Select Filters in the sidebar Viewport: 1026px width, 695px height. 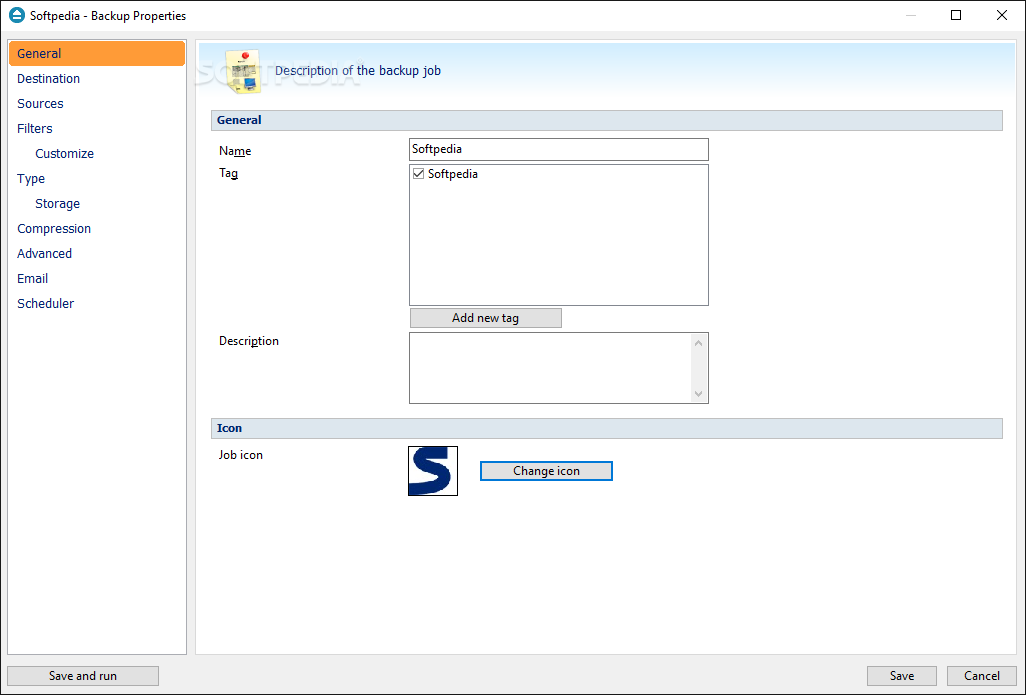[35, 128]
